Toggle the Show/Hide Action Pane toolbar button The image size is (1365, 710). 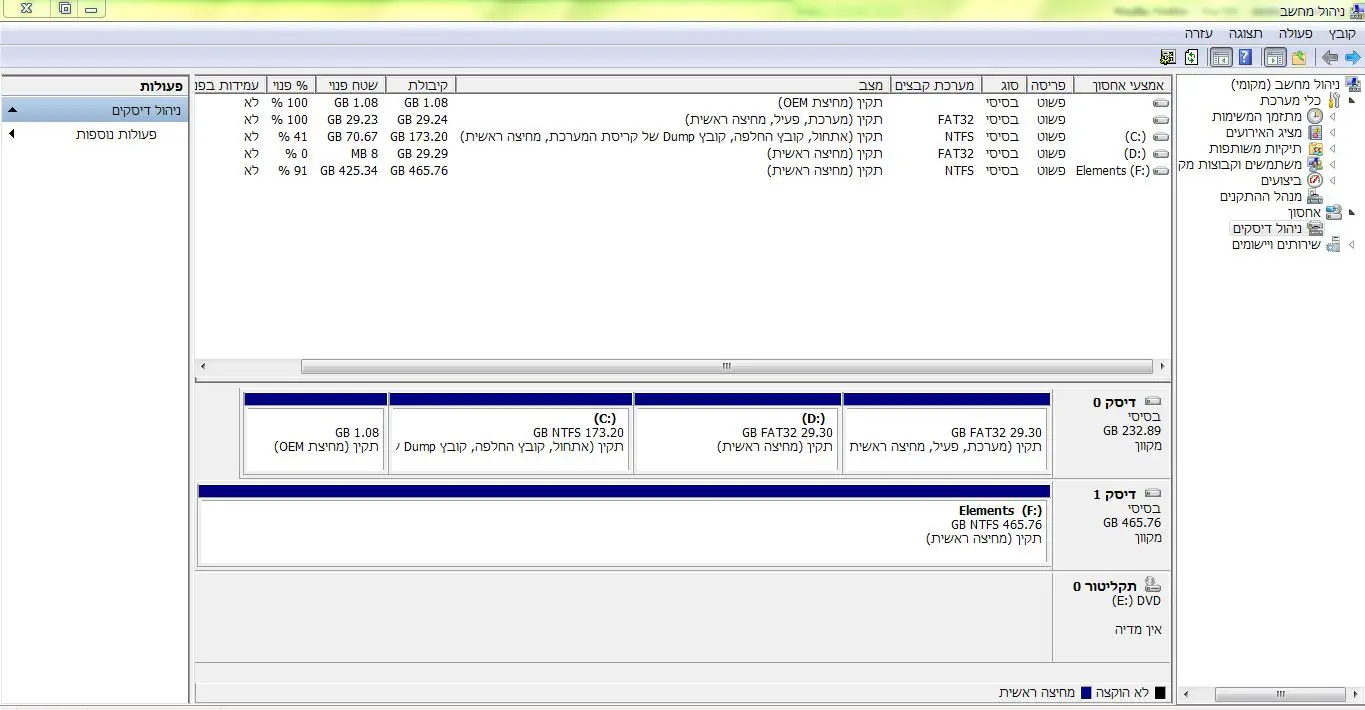tap(1221, 58)
